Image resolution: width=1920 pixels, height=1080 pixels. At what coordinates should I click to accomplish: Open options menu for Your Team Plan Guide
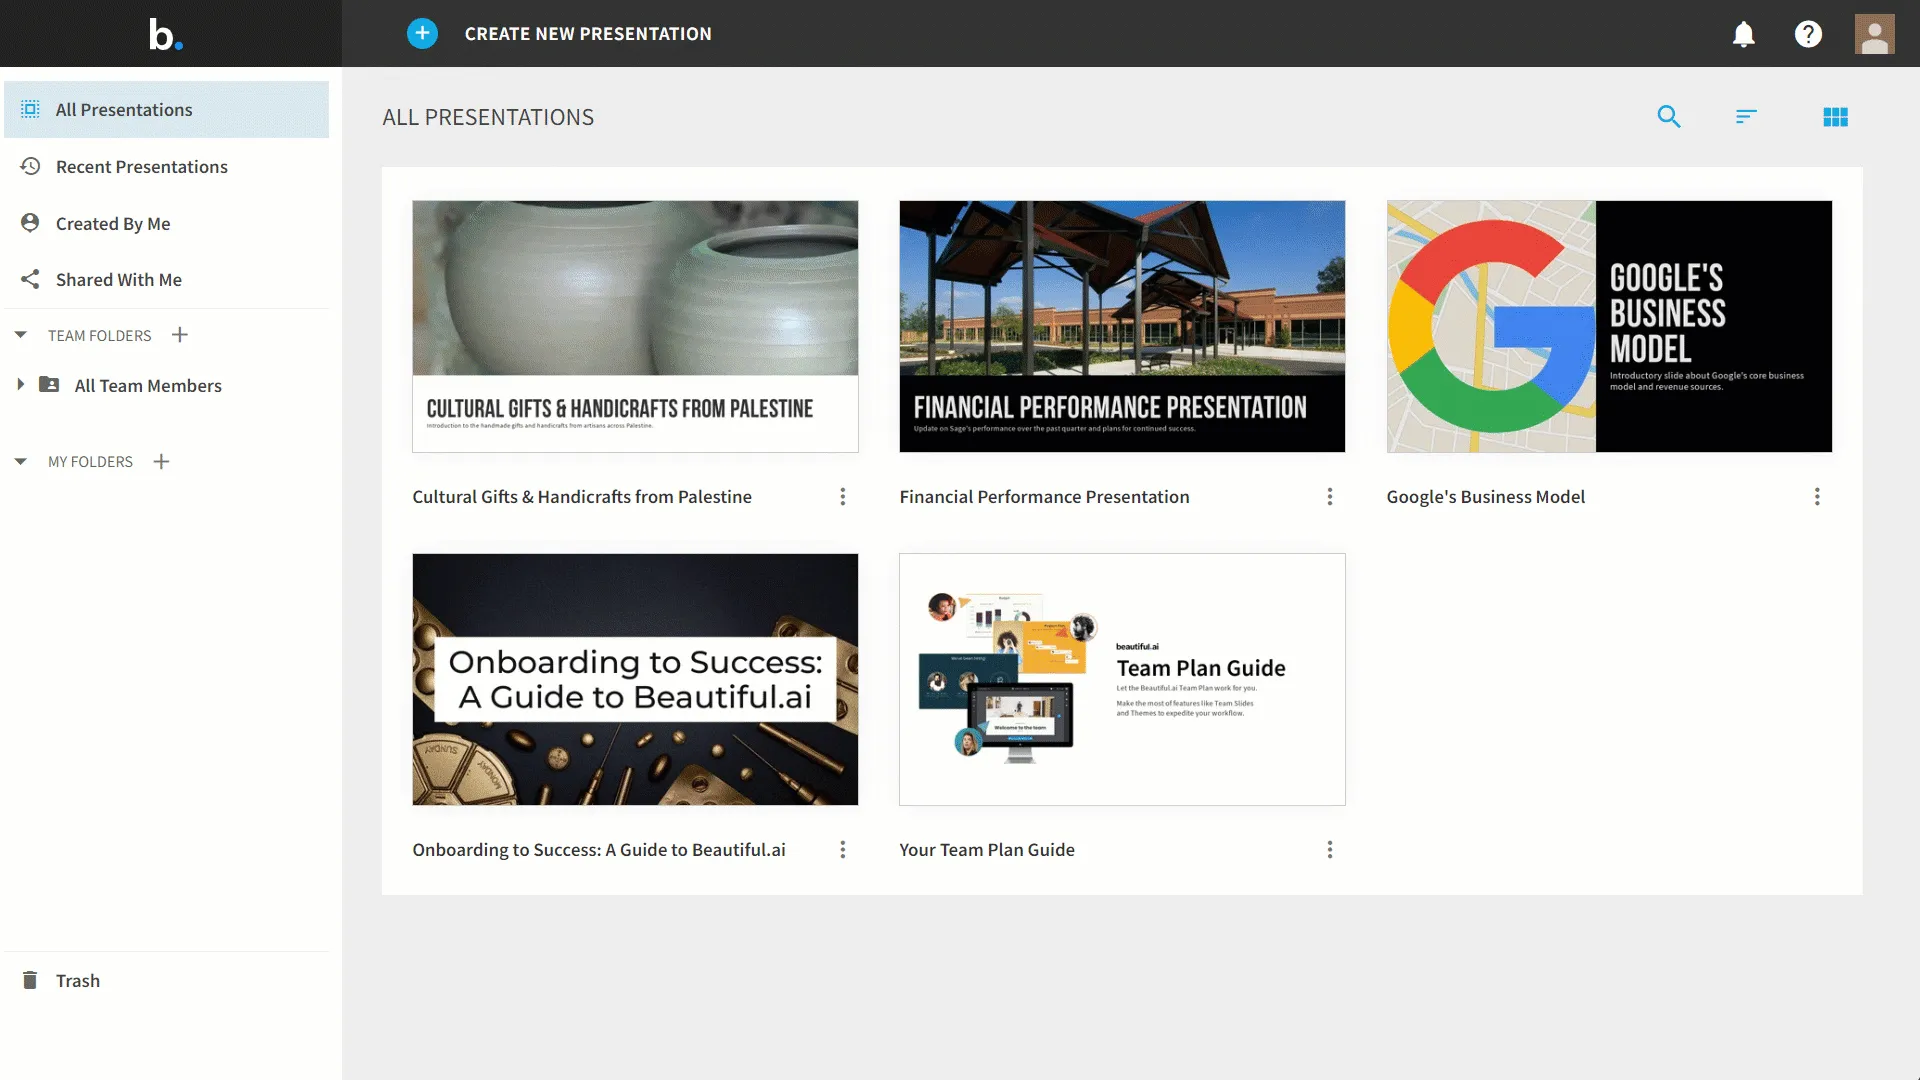[x=1330, y=850]
